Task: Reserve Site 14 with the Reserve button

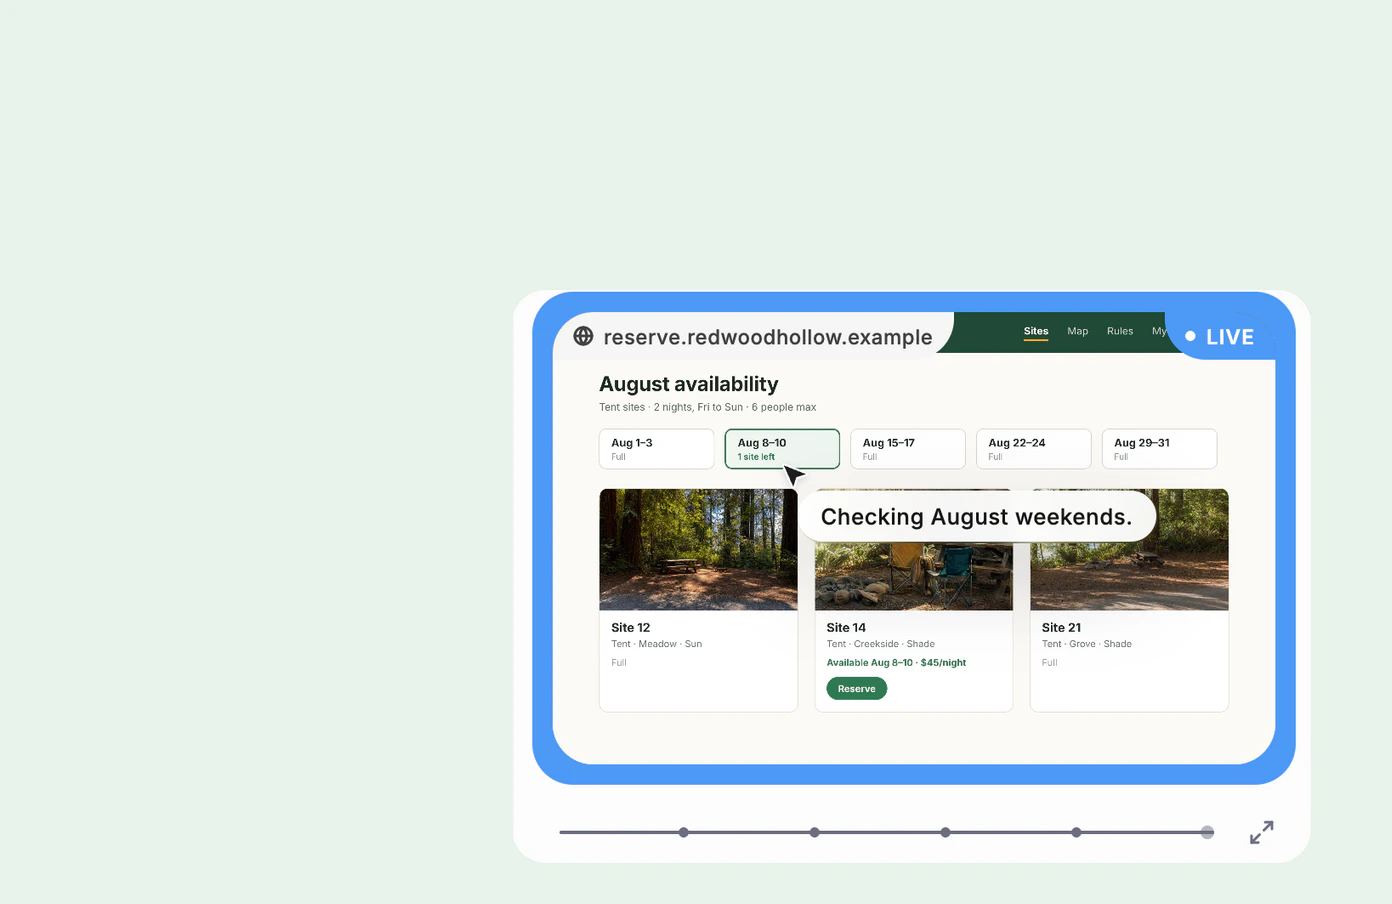Action: [x=857, y=689]
